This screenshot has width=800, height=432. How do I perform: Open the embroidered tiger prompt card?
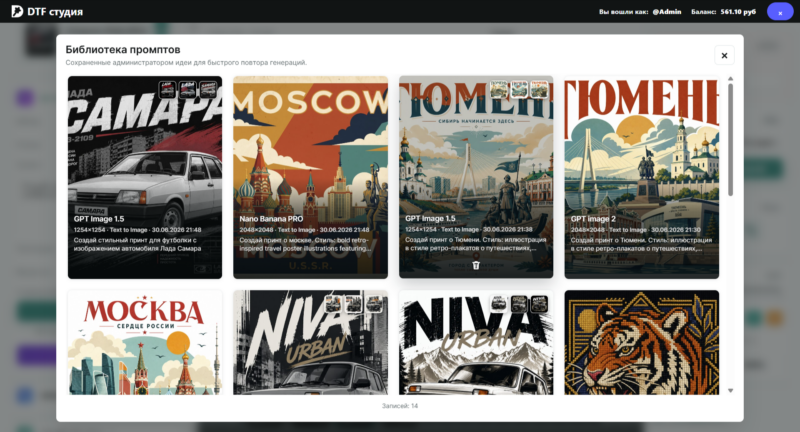642,343
